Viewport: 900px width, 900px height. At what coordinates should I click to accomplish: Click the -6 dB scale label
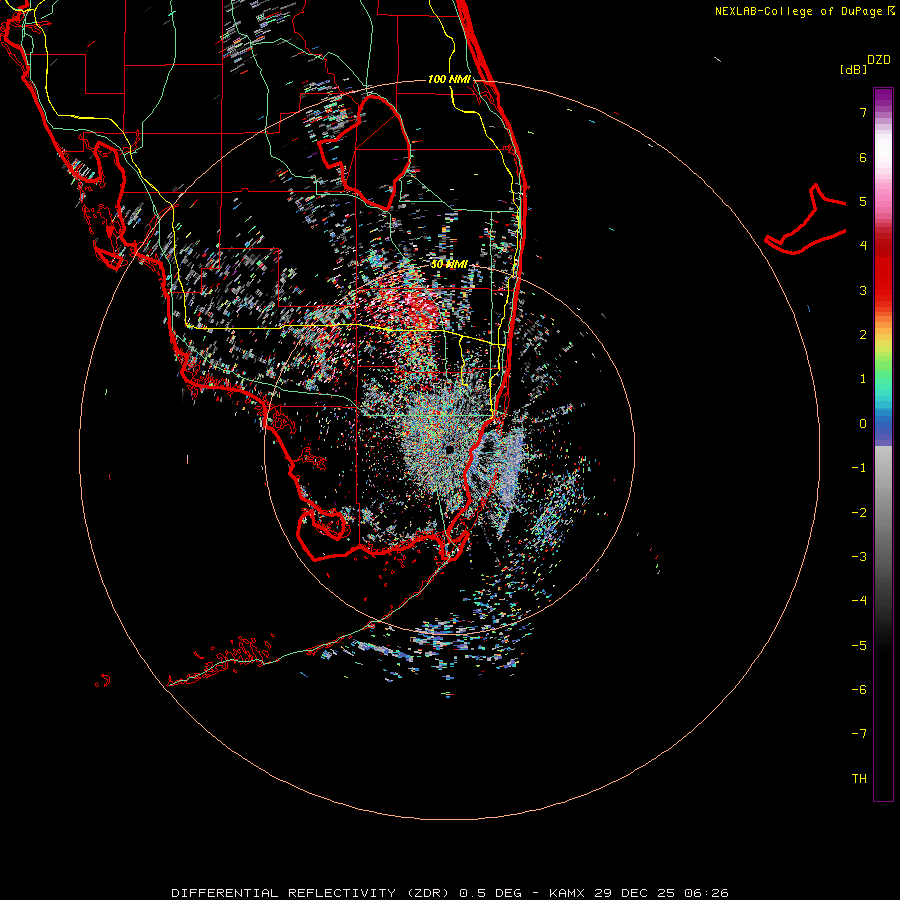coord(859,690)
